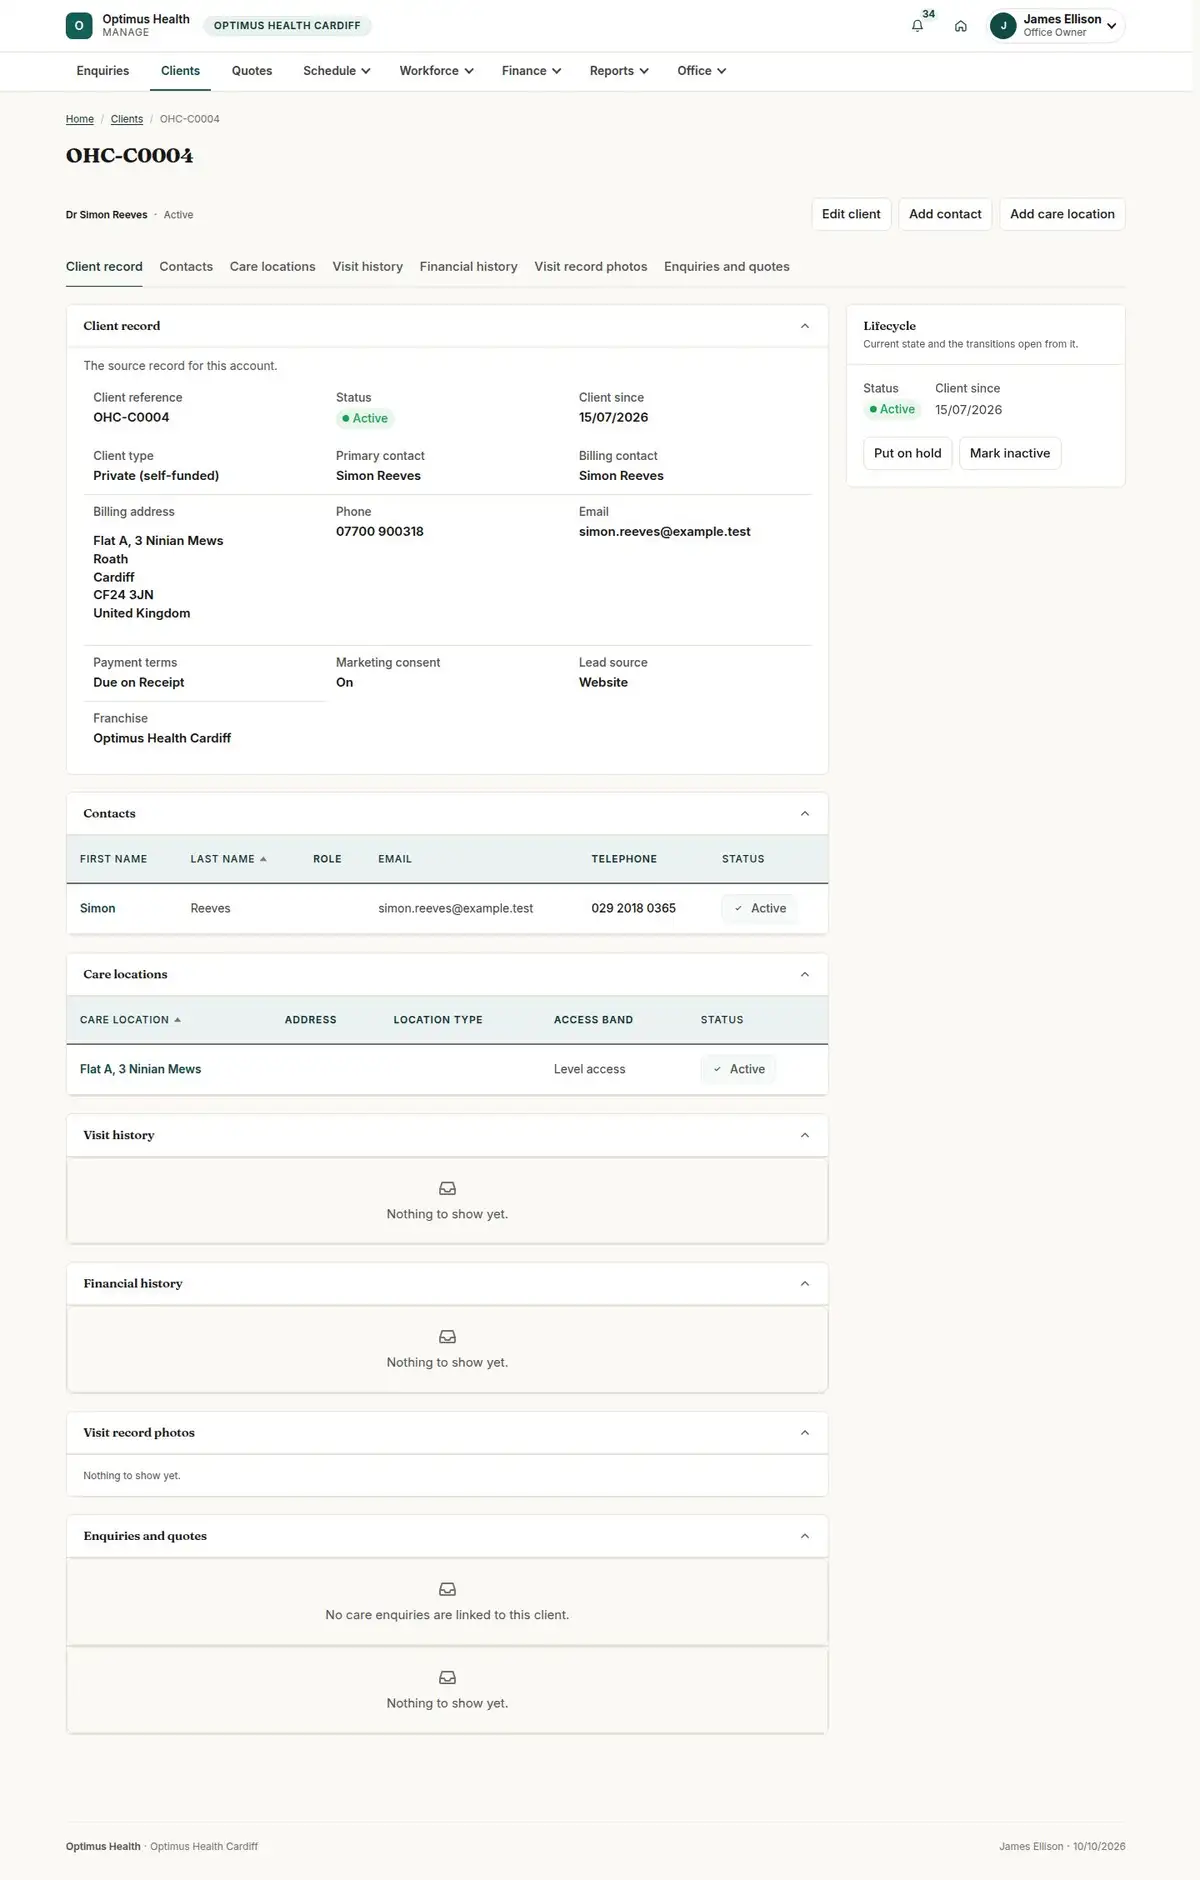Click the Add care location button
The height and width of the screenshot is (1880, 1200).
click(1062, 214)
